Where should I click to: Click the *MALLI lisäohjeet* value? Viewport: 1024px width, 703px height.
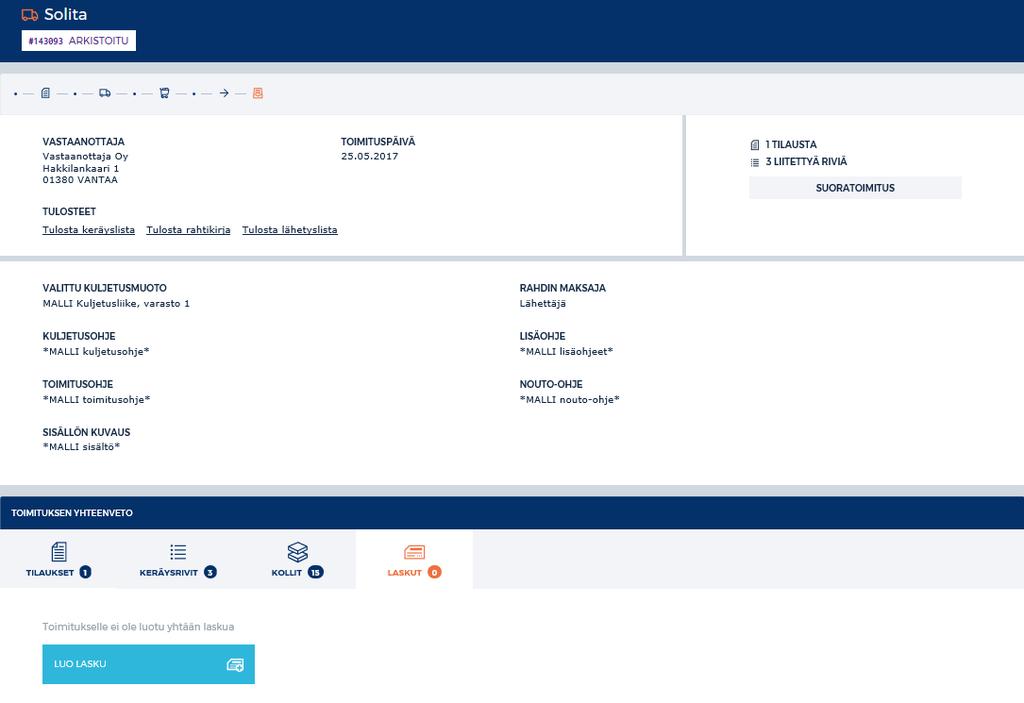pyautogui.click(x=567, y=352)
